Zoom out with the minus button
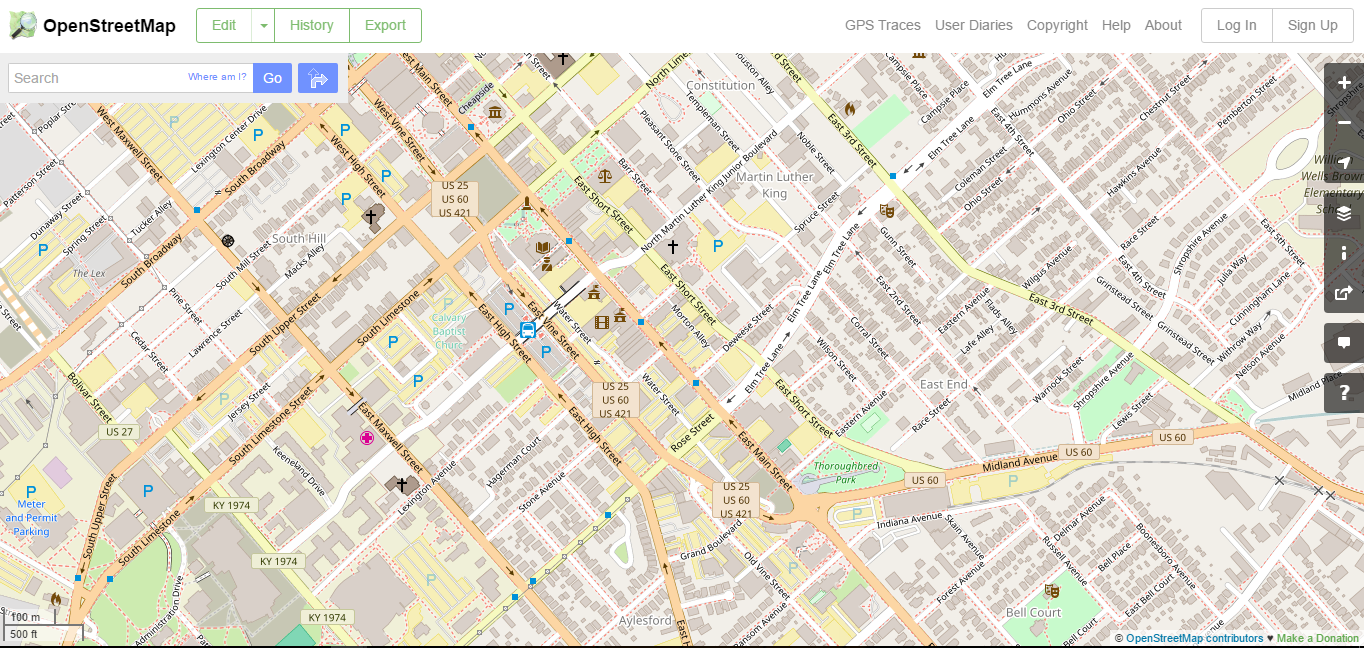The height and width of the screenshot is (648, 1364). (1344, 123)
